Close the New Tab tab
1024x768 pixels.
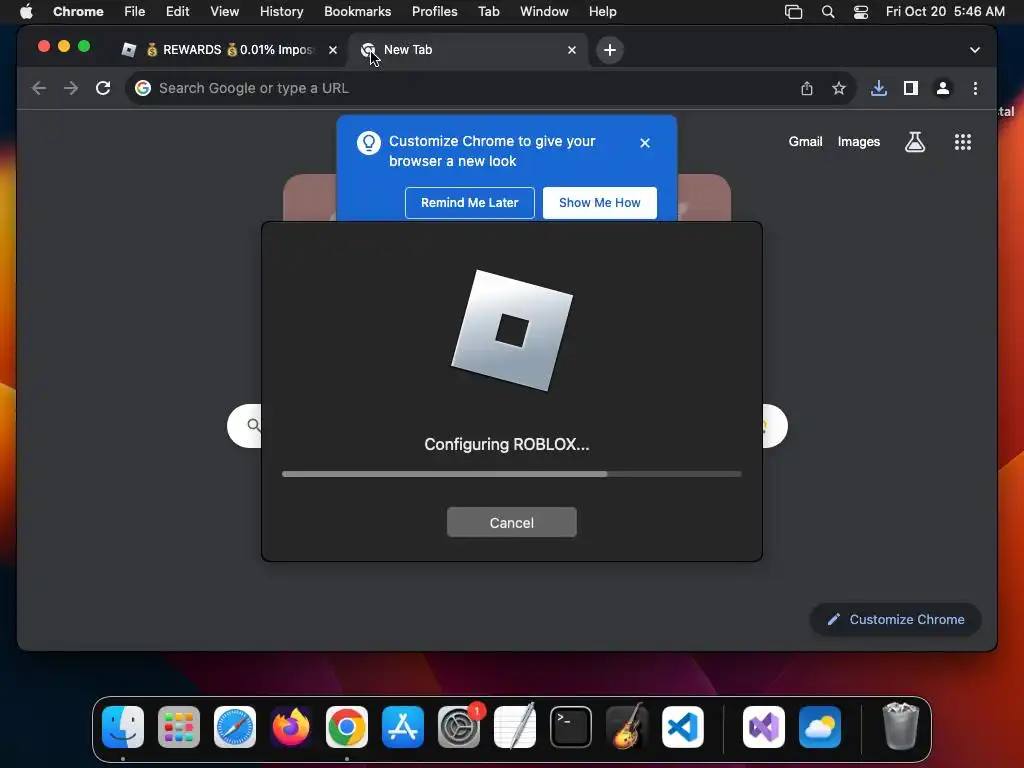571,50
